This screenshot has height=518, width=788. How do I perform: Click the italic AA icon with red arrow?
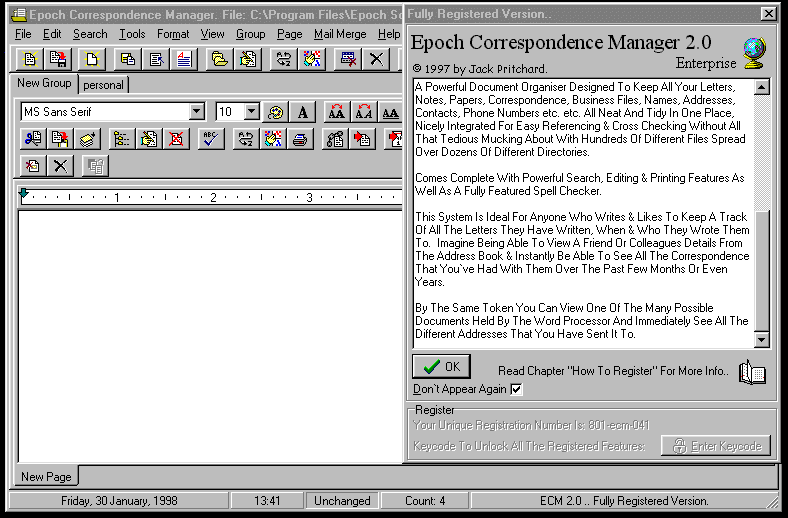(364, 112)
